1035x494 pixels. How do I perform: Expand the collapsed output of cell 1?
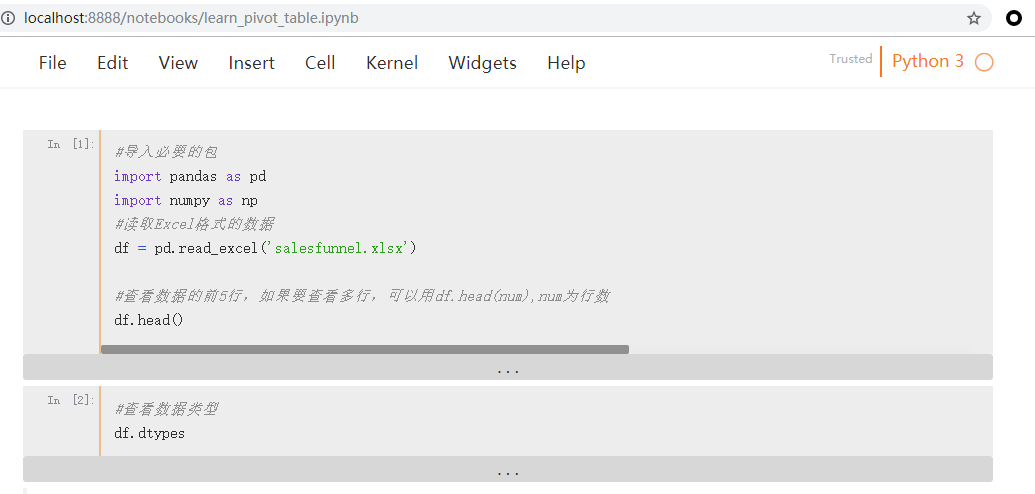coord(508,367)
